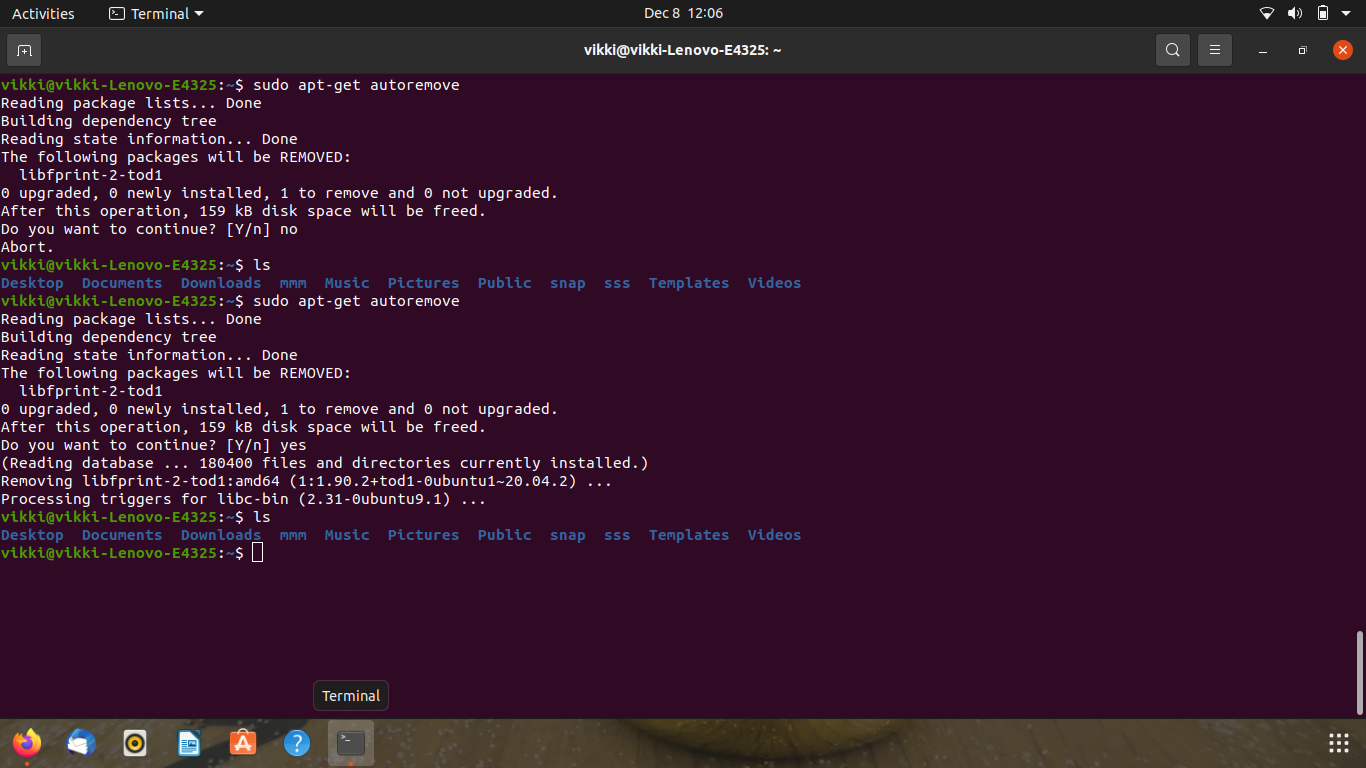Click the battery status icon

pyautogui.click(x=1323, y=13)
